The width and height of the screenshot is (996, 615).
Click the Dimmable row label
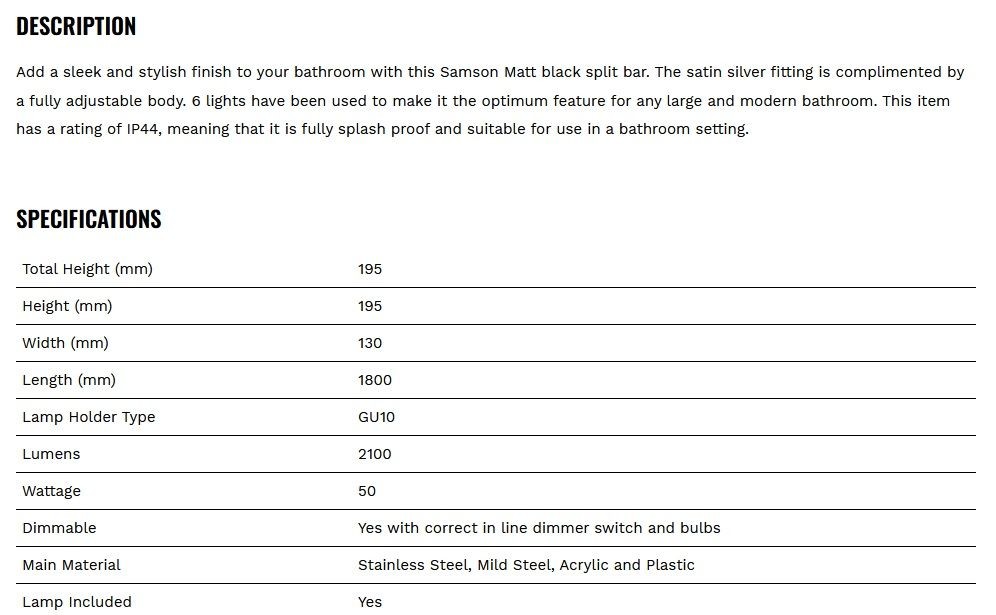59,528
